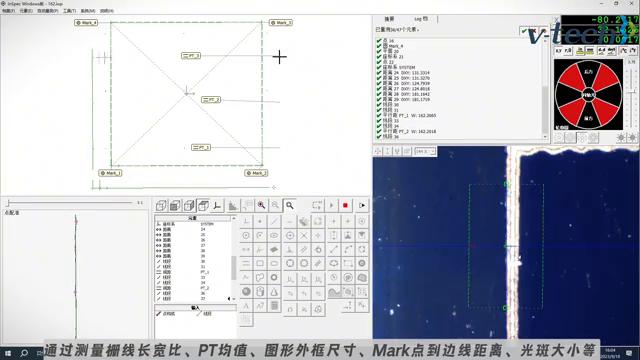Select the sphere element tool
This screenshot has width=640, height=360.
point(246,291)
